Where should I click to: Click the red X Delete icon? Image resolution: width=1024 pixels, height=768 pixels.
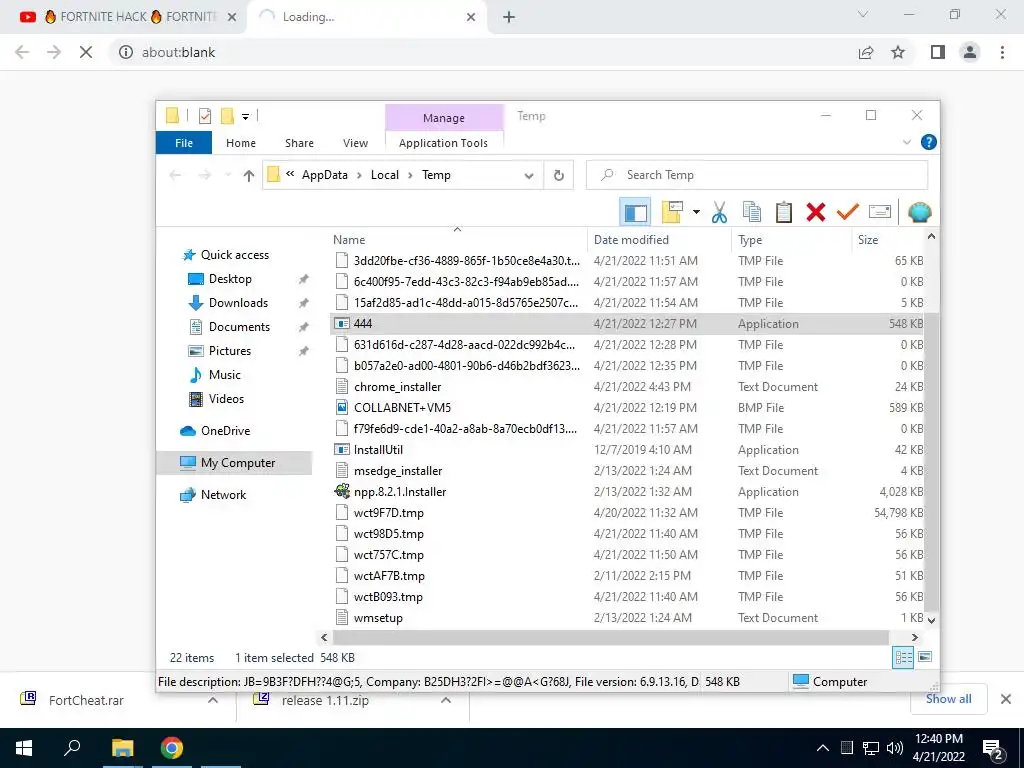815,212
